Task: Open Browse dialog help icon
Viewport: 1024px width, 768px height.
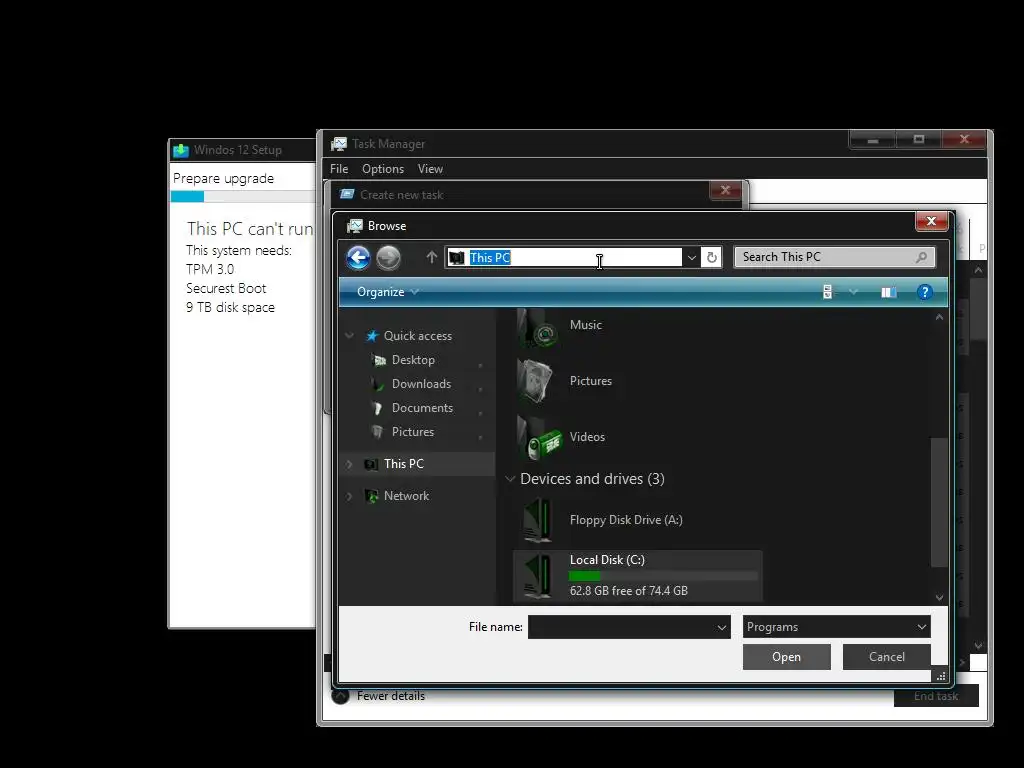Action: coord(925,292)
